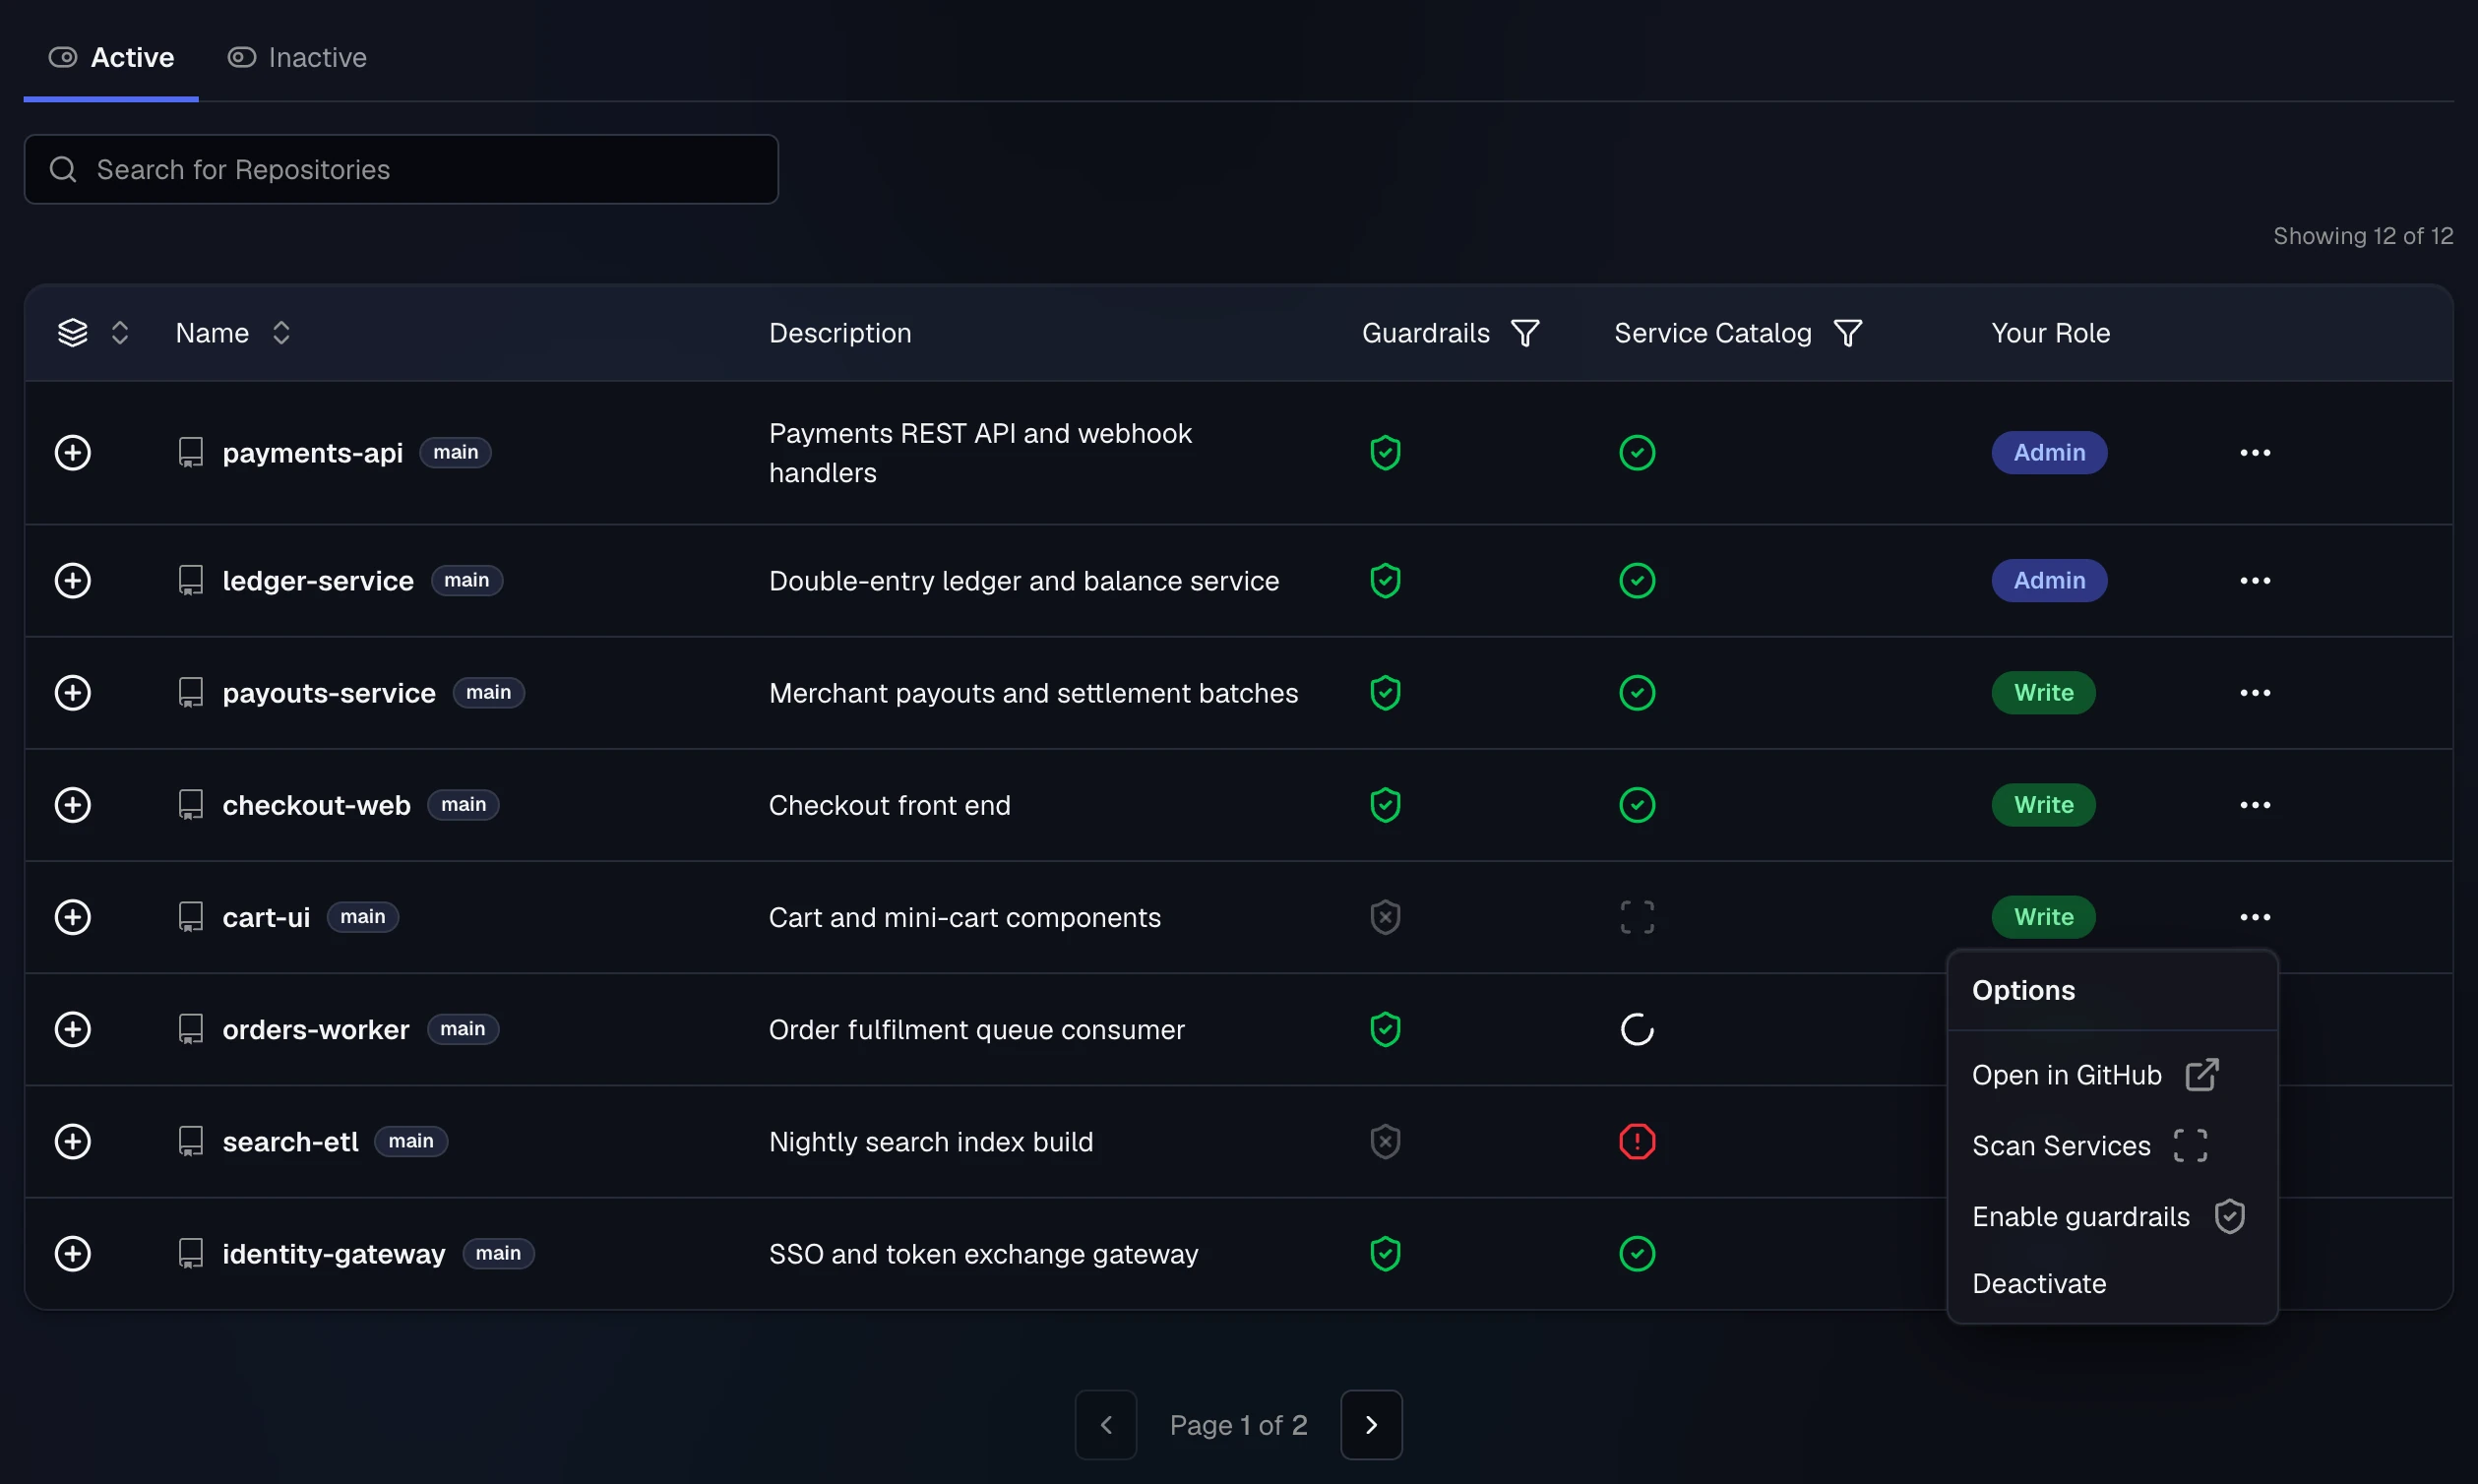Click the grey guardrails shield for search-etl
The image size is (2478, 1484).
point(1385,1141)
